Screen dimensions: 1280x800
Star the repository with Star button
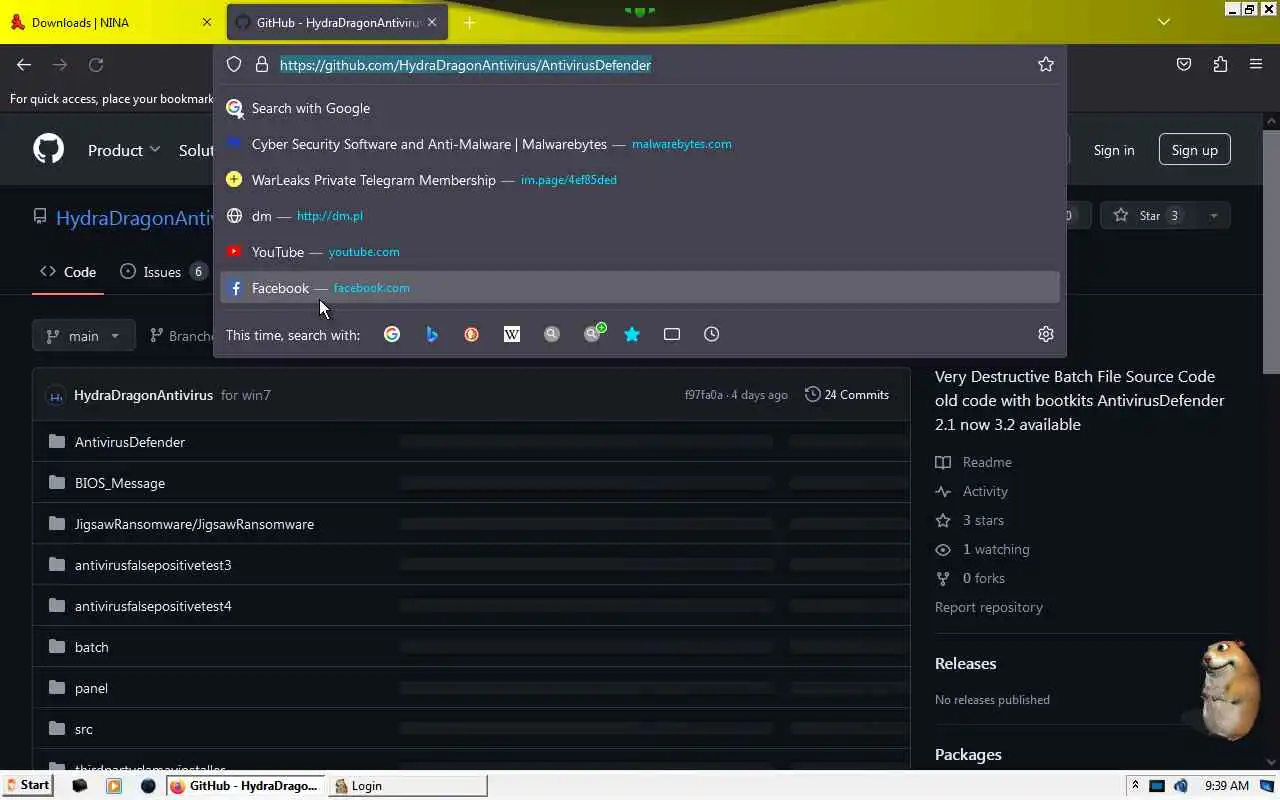[x=1148, y=216]
